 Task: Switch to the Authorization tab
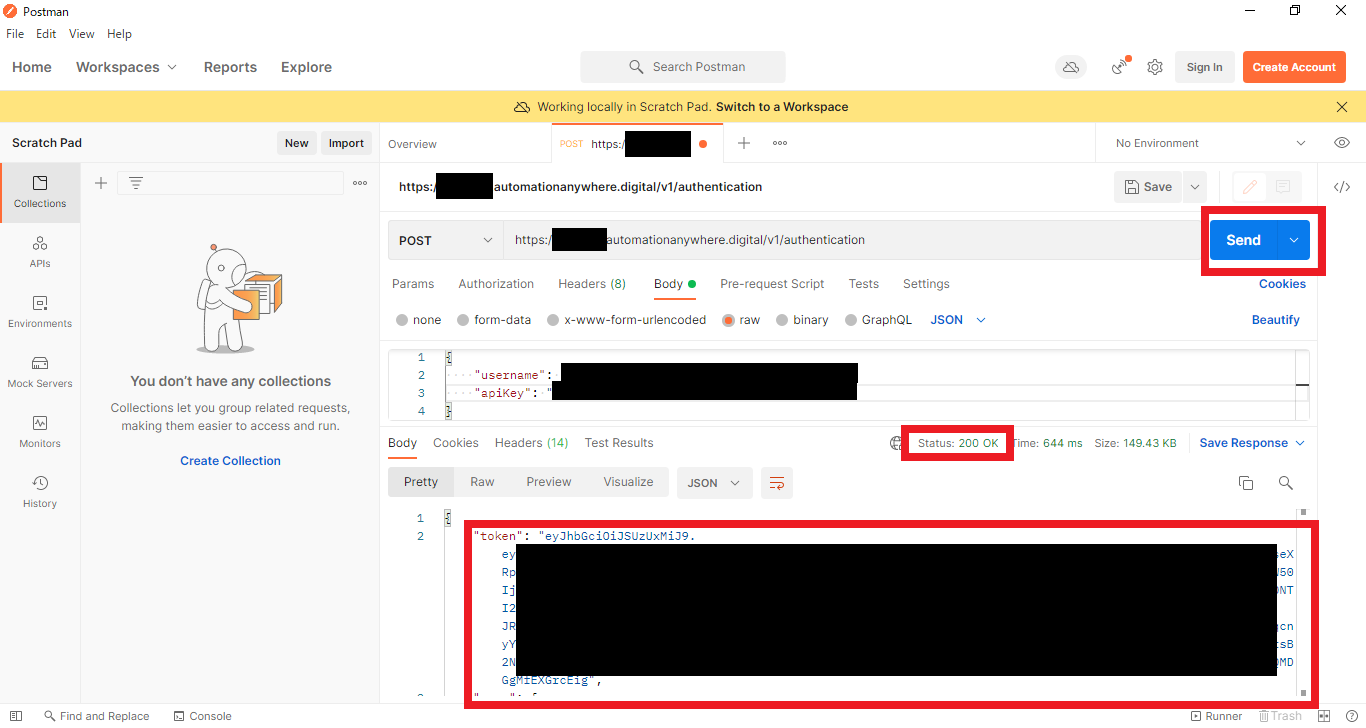pyautogui.click(x=496, y=284)
